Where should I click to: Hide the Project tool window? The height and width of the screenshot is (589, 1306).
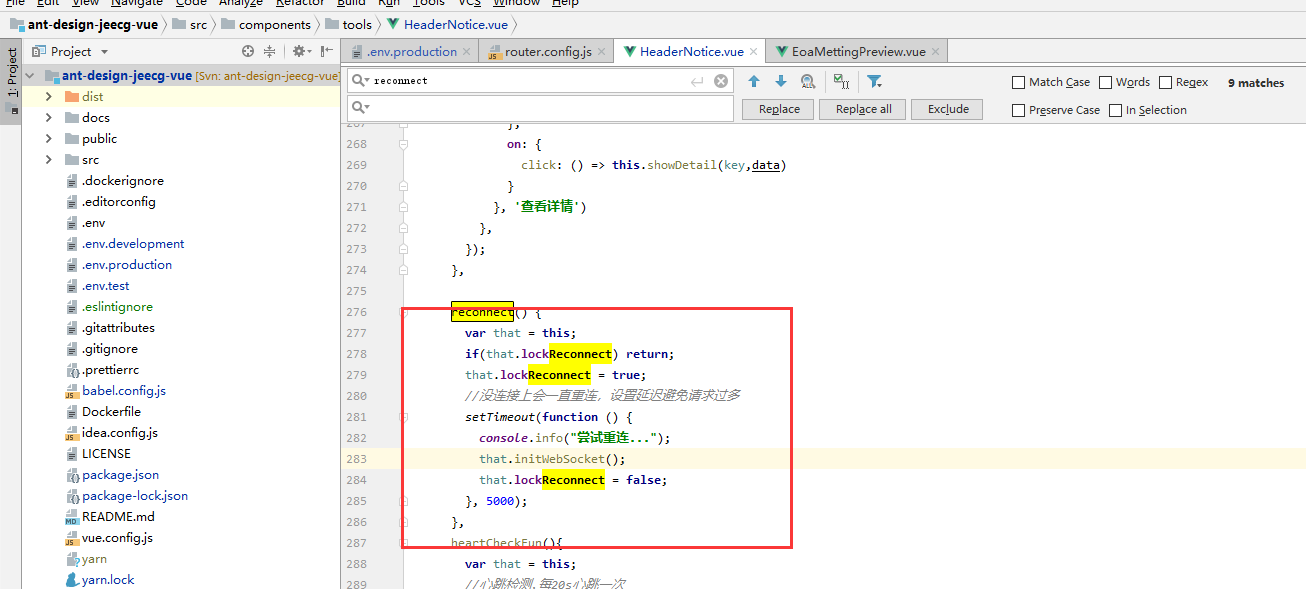pos(326,51)
